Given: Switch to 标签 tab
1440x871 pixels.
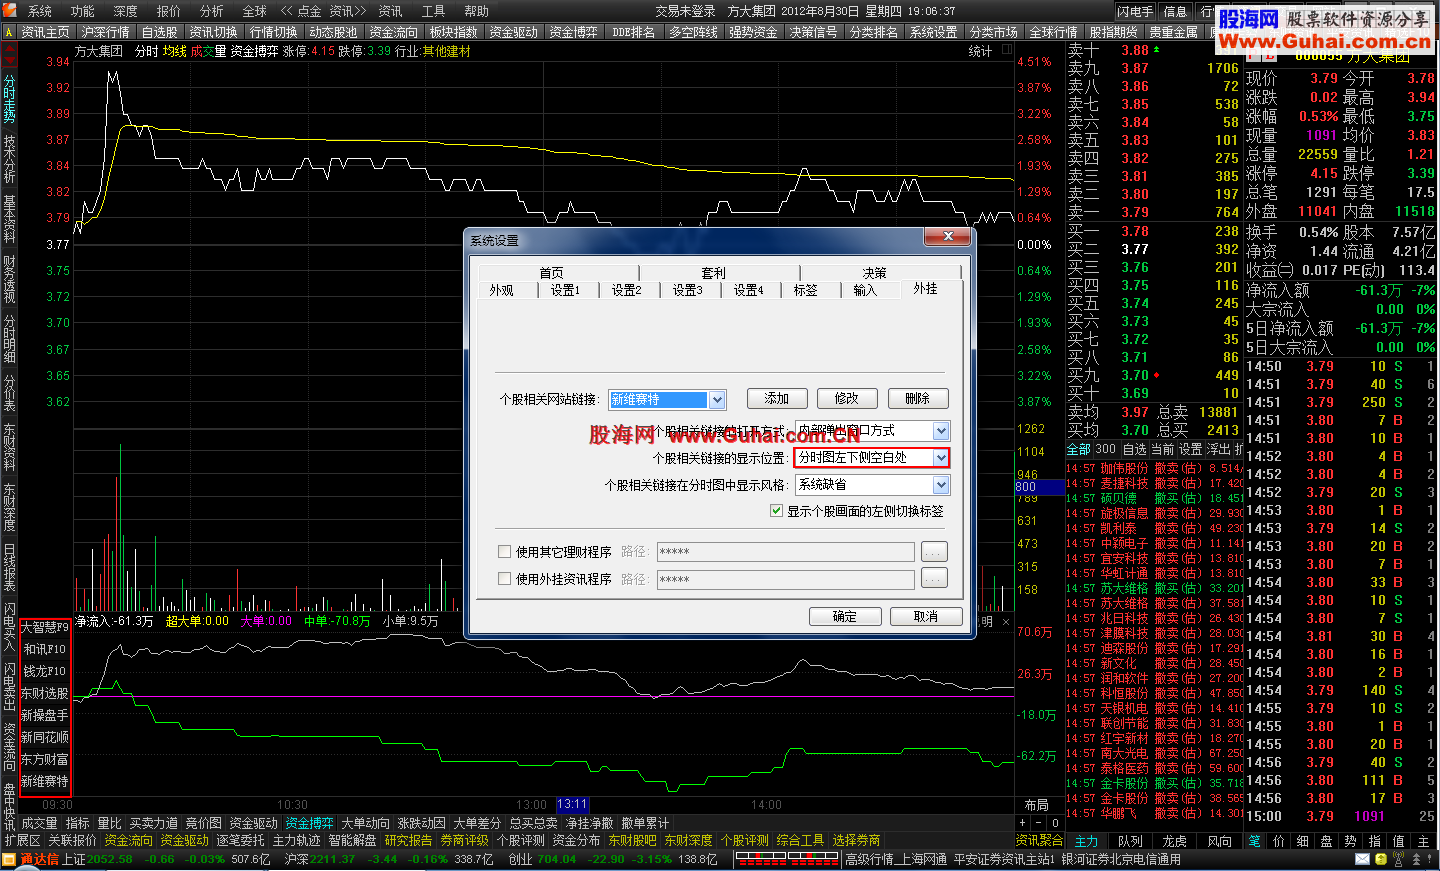Looking at the screenshot, I should point(806,290).
